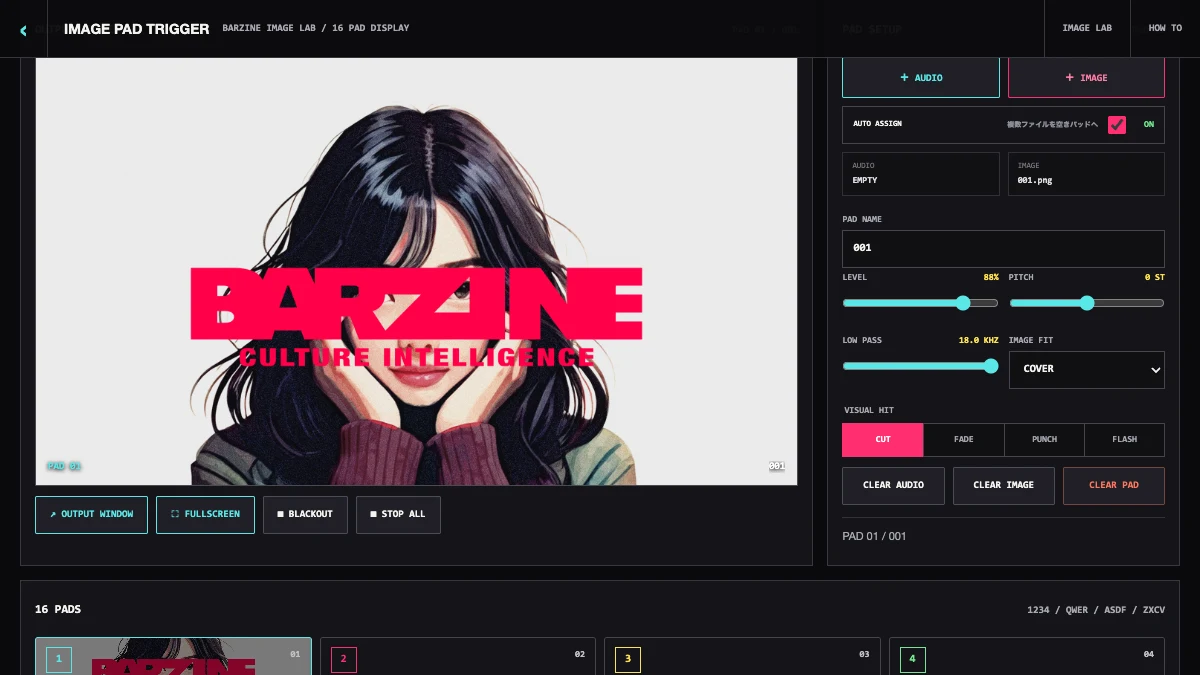The image size is (1200, 675).
Task: Click the large image preview display
Action: pyautogui.click(x=416, y=271)
